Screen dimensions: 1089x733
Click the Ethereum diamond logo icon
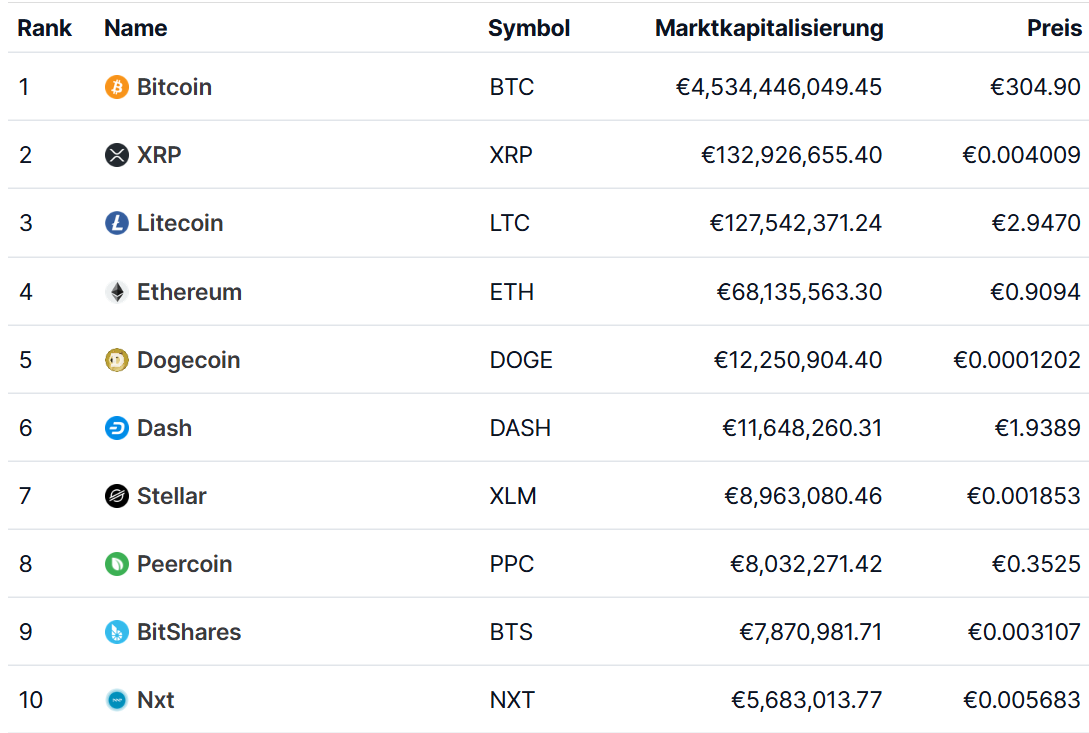pos(117,292)
